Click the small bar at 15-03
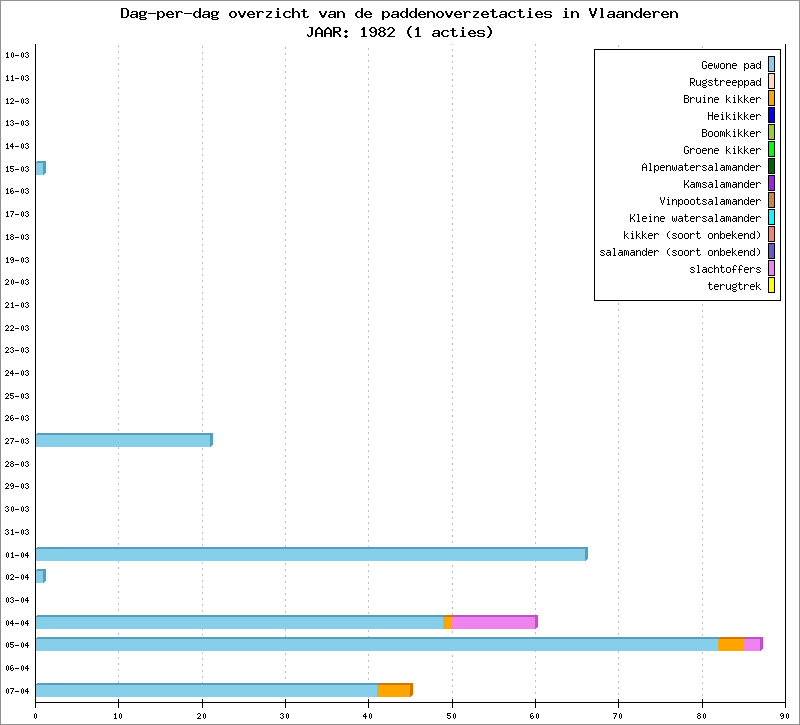This screenshot has width=800, height=725. pos(40,168)
